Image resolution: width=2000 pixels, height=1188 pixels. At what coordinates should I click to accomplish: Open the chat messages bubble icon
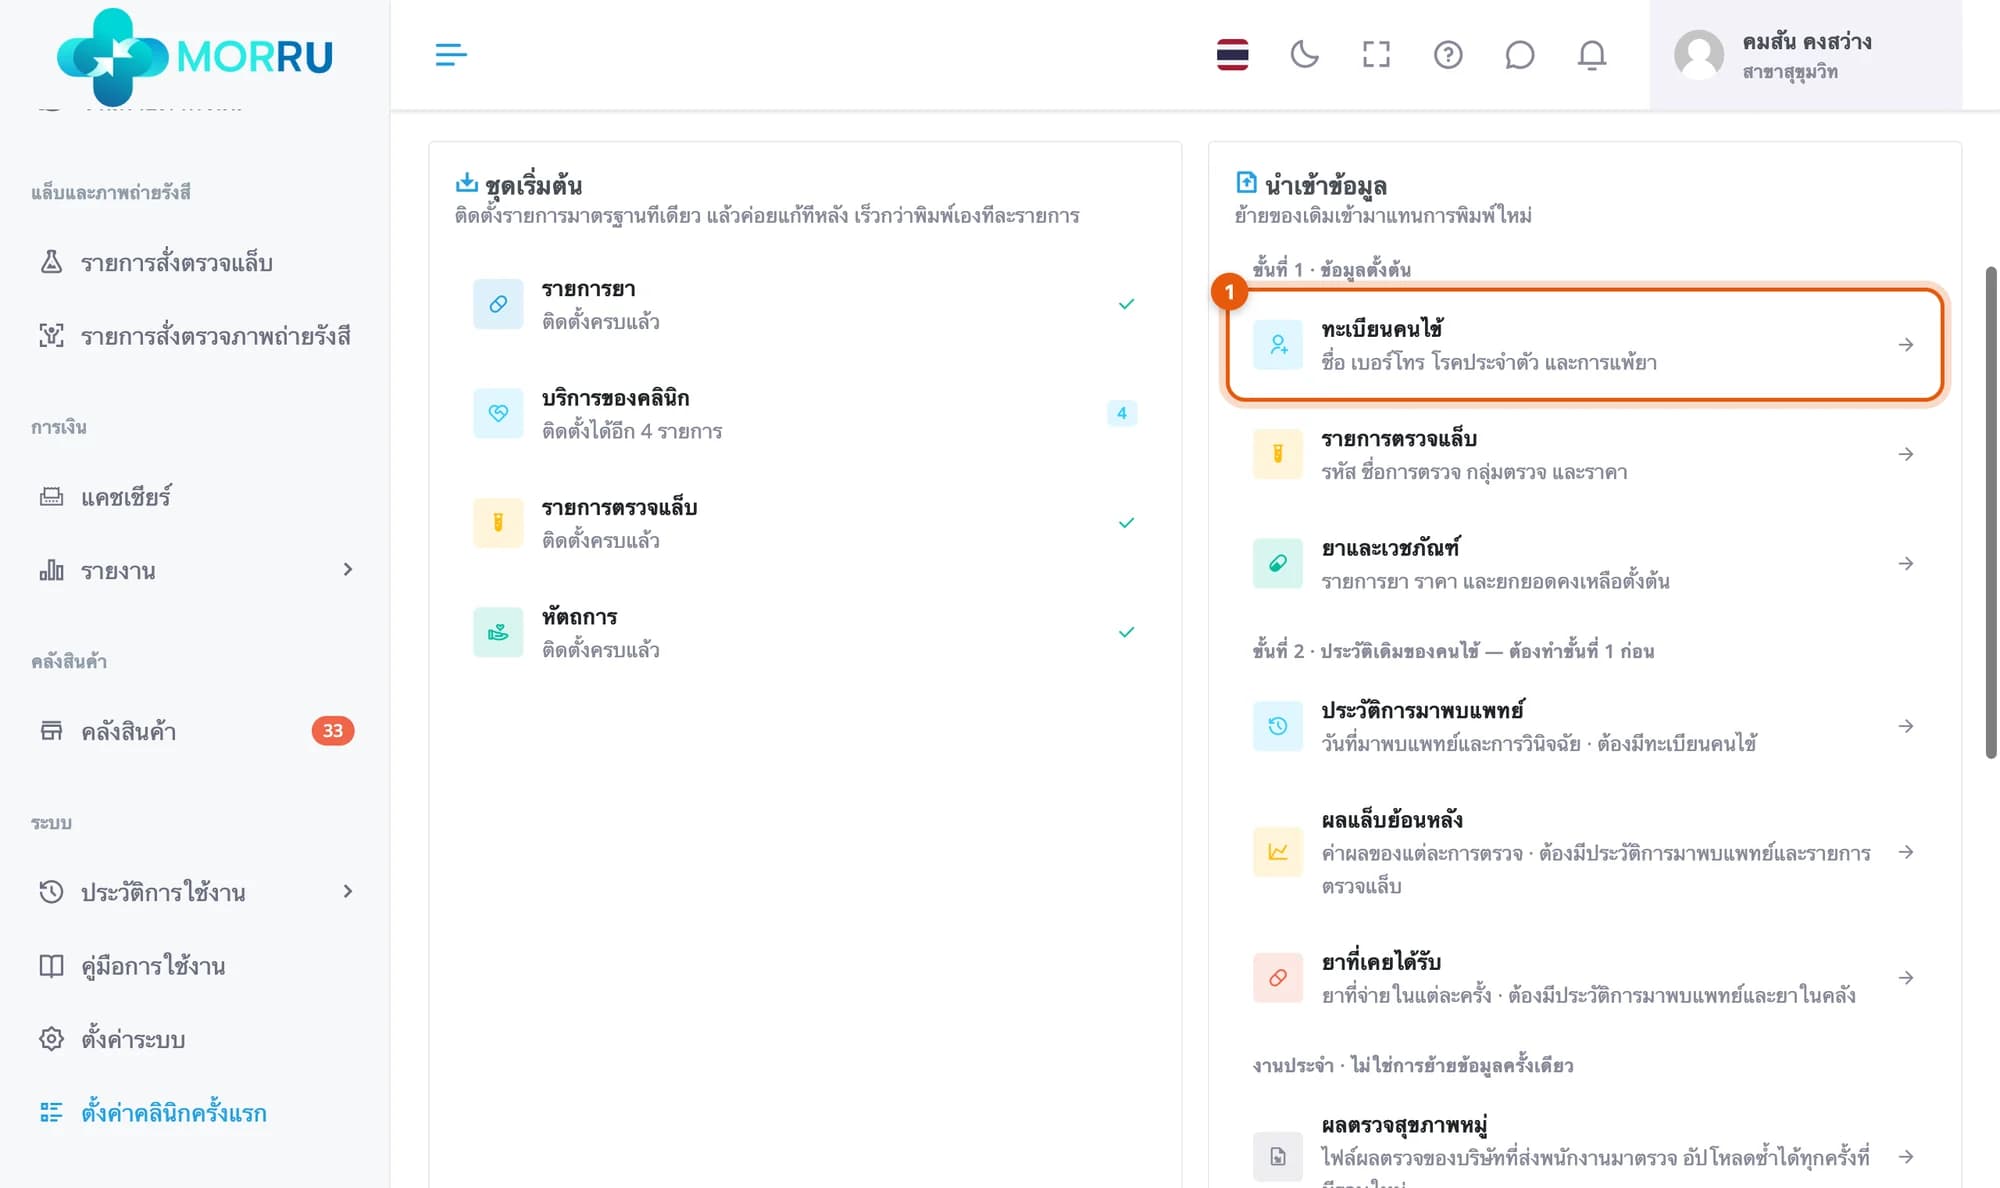pyautogui.click(x=1519, y=54)
